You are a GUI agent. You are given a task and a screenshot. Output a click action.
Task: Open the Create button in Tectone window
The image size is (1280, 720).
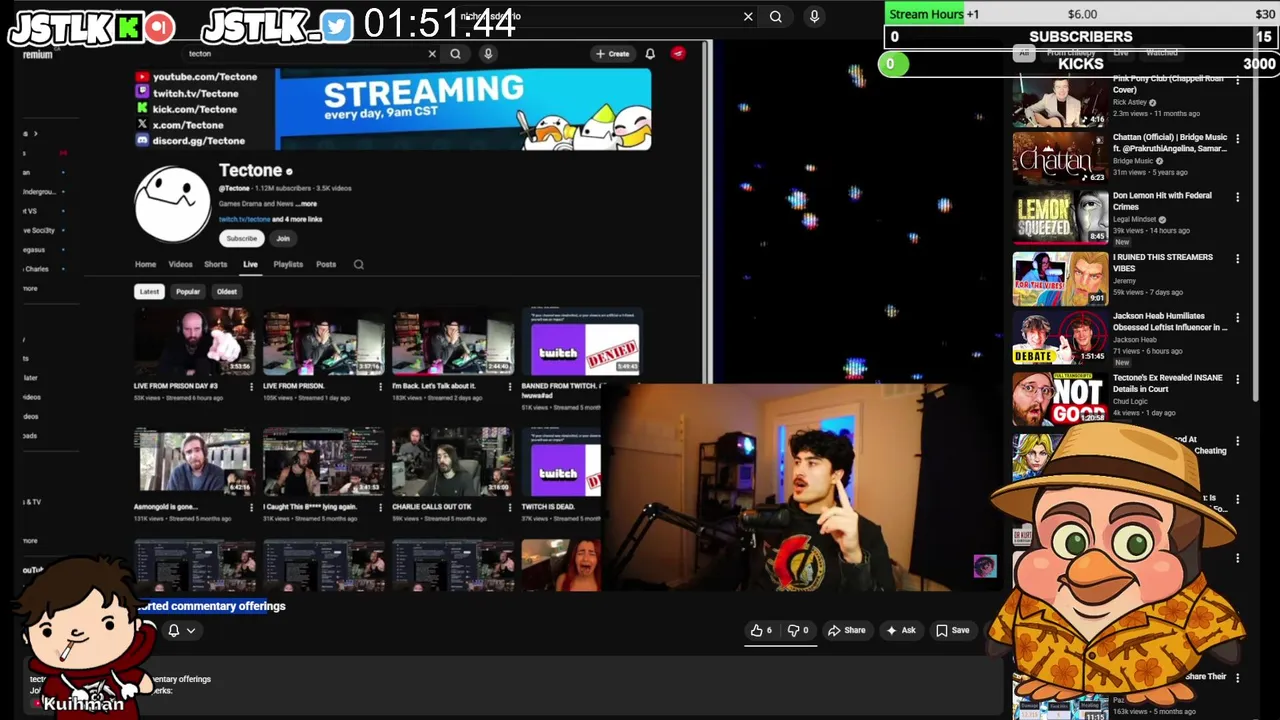612,54
